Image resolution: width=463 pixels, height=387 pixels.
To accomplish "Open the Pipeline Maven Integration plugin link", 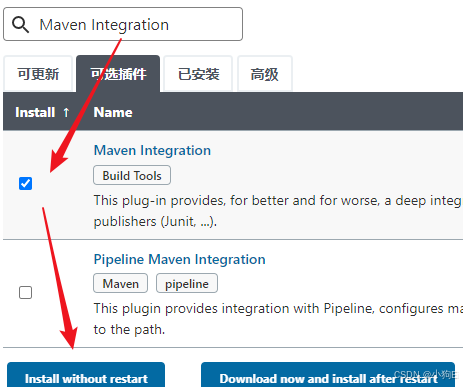I will pyautogui.click(x=179, y=259).
